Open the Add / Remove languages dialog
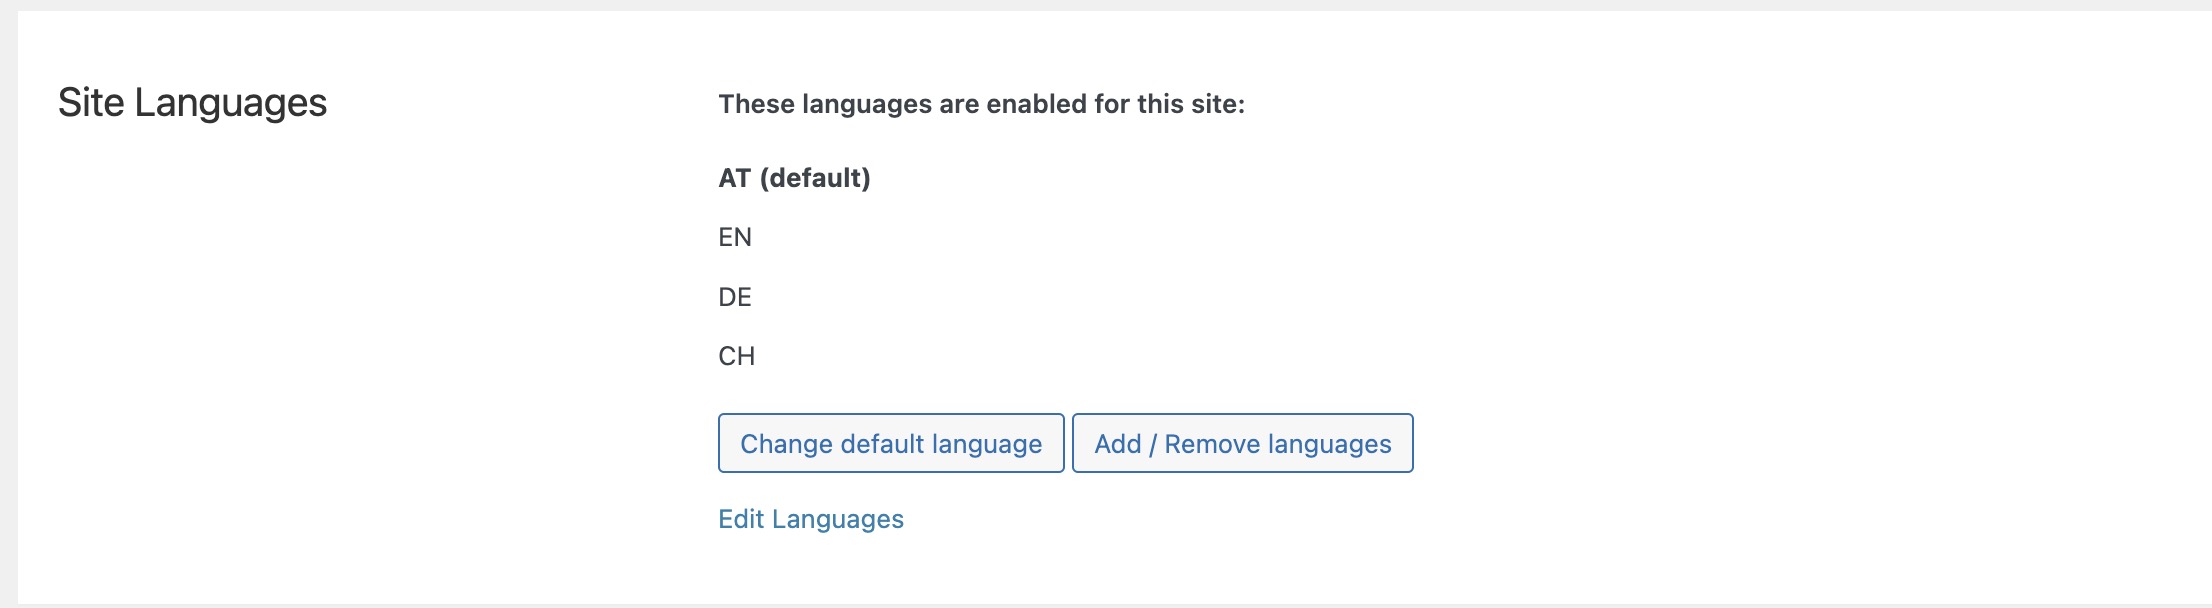This screenshot has width=2212, height=608. pyautogui.click(x=1243, y=443)
